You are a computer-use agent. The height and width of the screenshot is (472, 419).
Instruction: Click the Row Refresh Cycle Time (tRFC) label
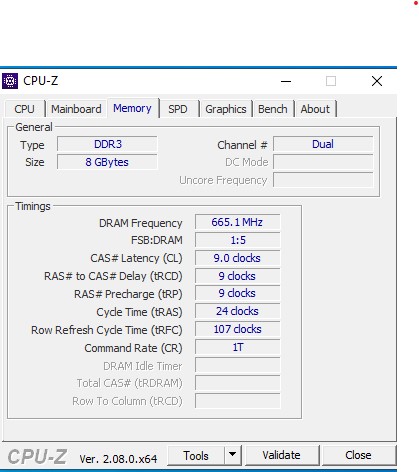coord(107,330)
